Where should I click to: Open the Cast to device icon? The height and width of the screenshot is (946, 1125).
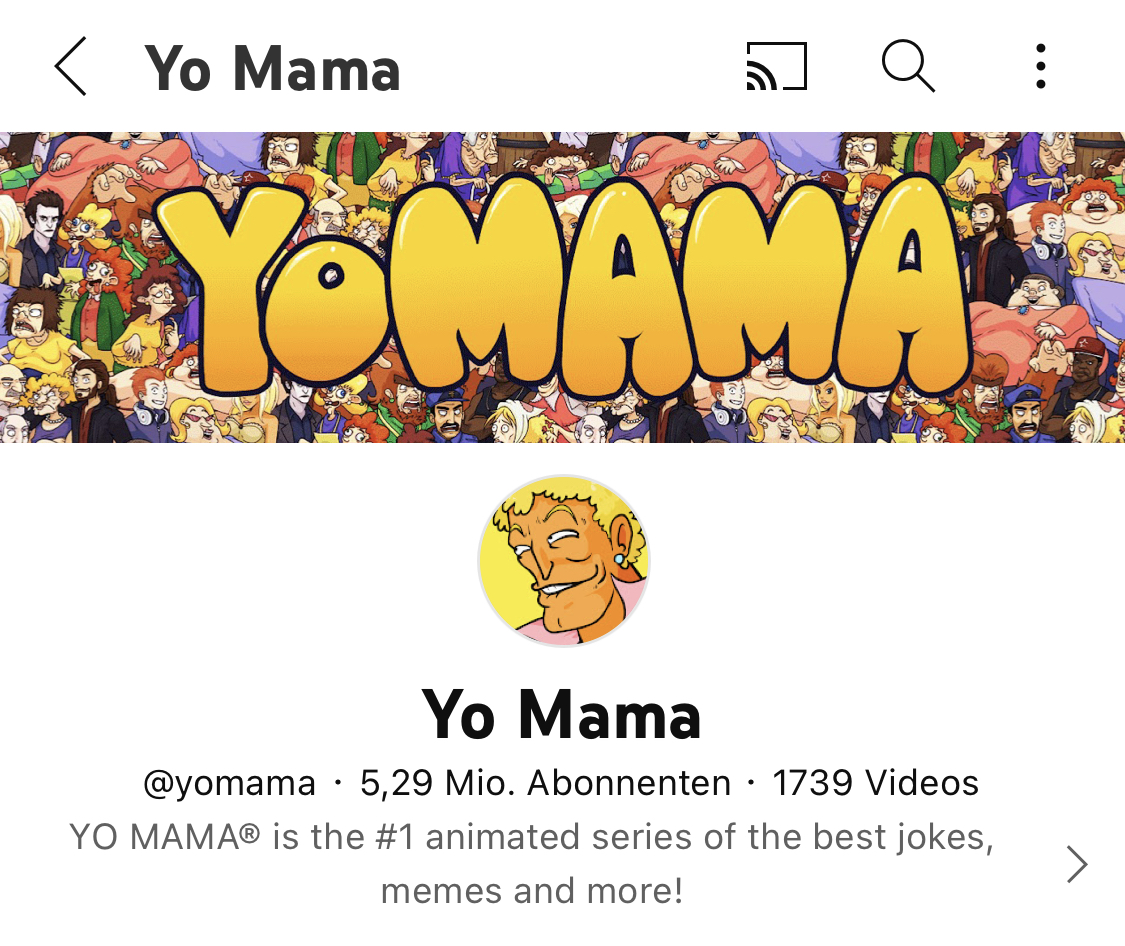tap(777, 67)
